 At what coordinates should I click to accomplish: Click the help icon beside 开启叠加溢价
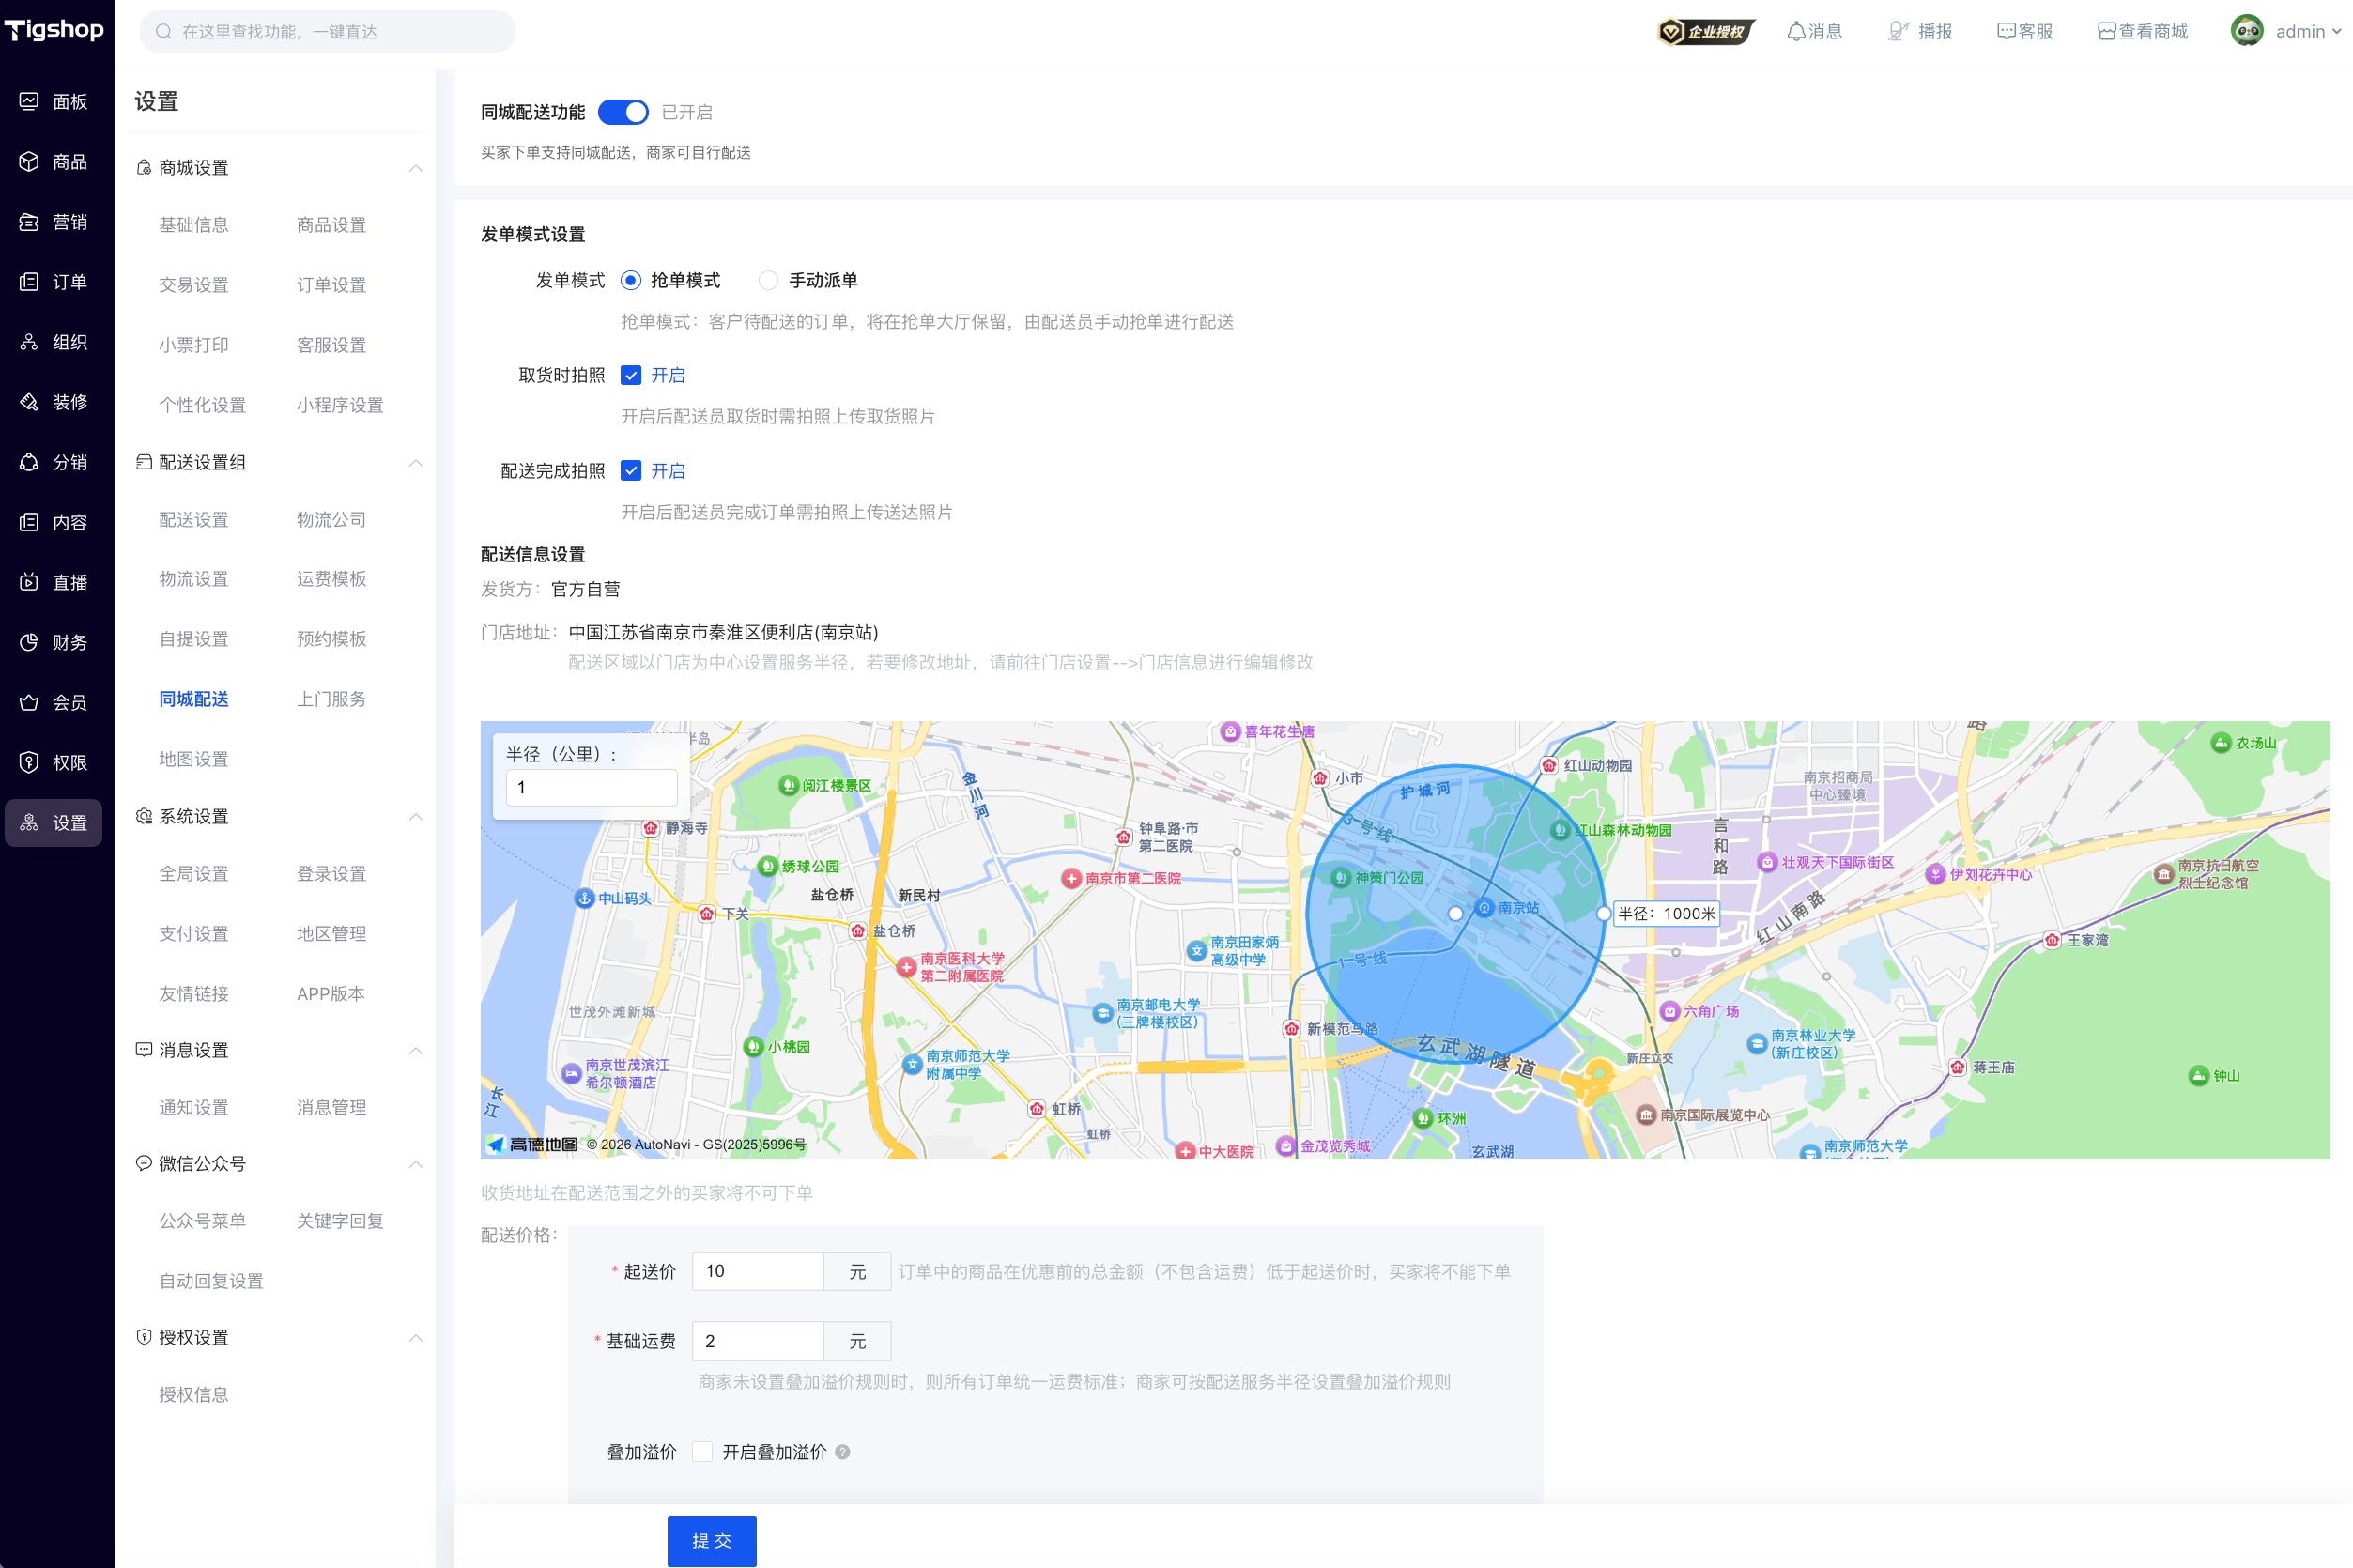(x=842, y=1451)
